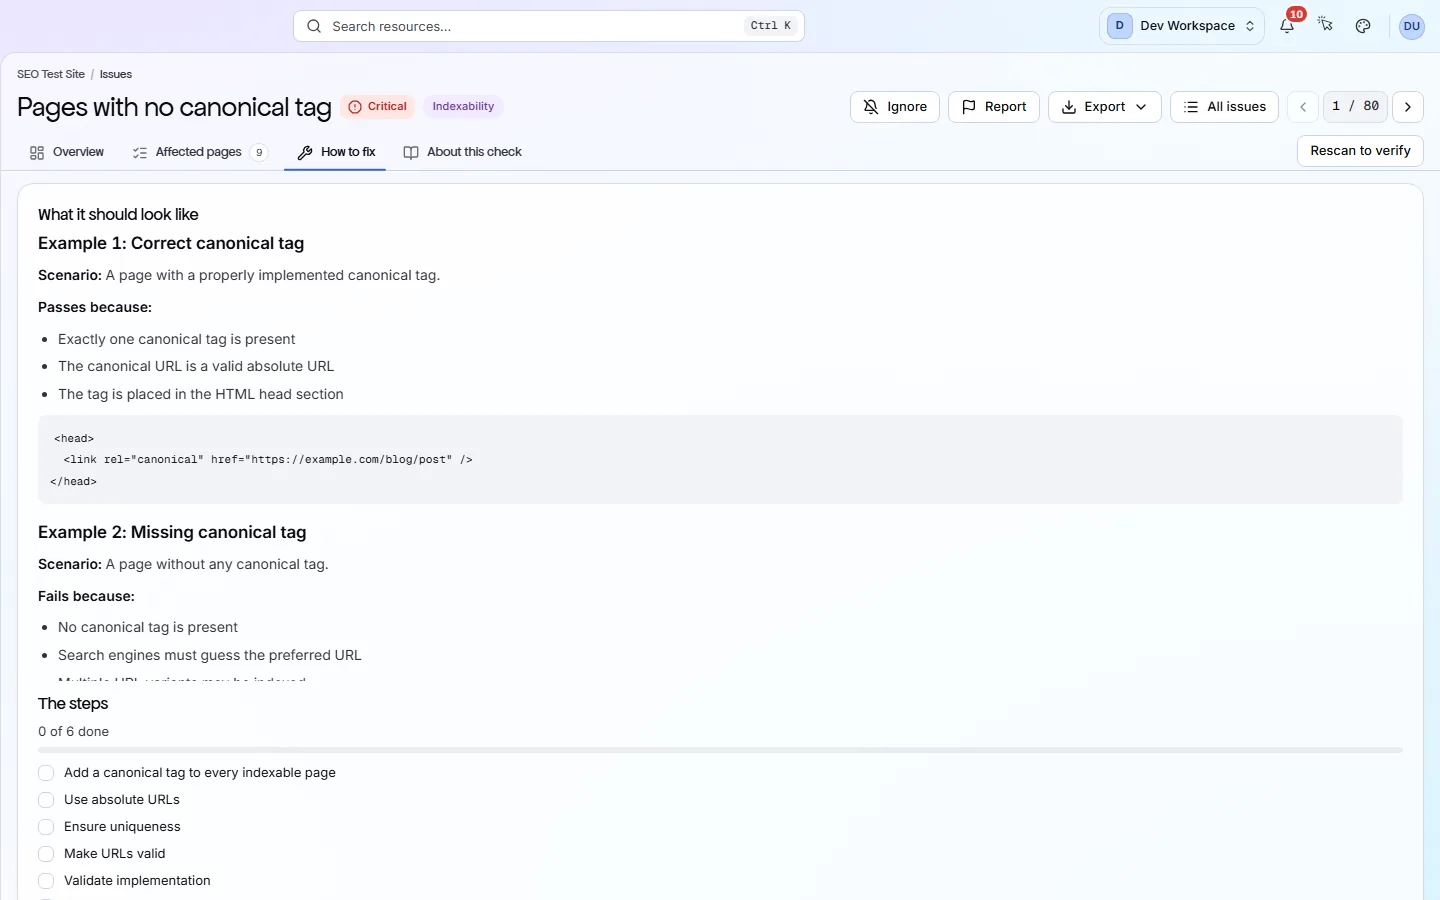Expand the Export dropdown
The height and width of the screenshot is (900, 1440).
click(x=1104, y=107)
